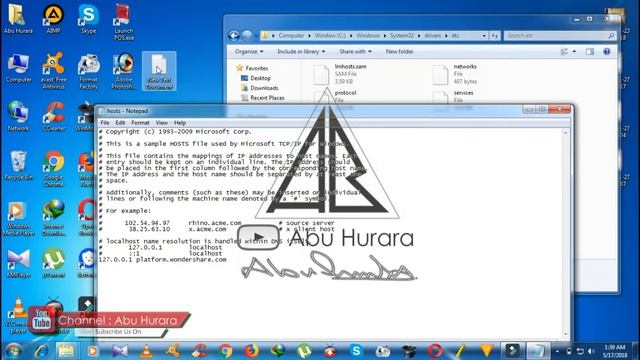Click the New folder button
The image size is (640, 360).
pos(399,52)
